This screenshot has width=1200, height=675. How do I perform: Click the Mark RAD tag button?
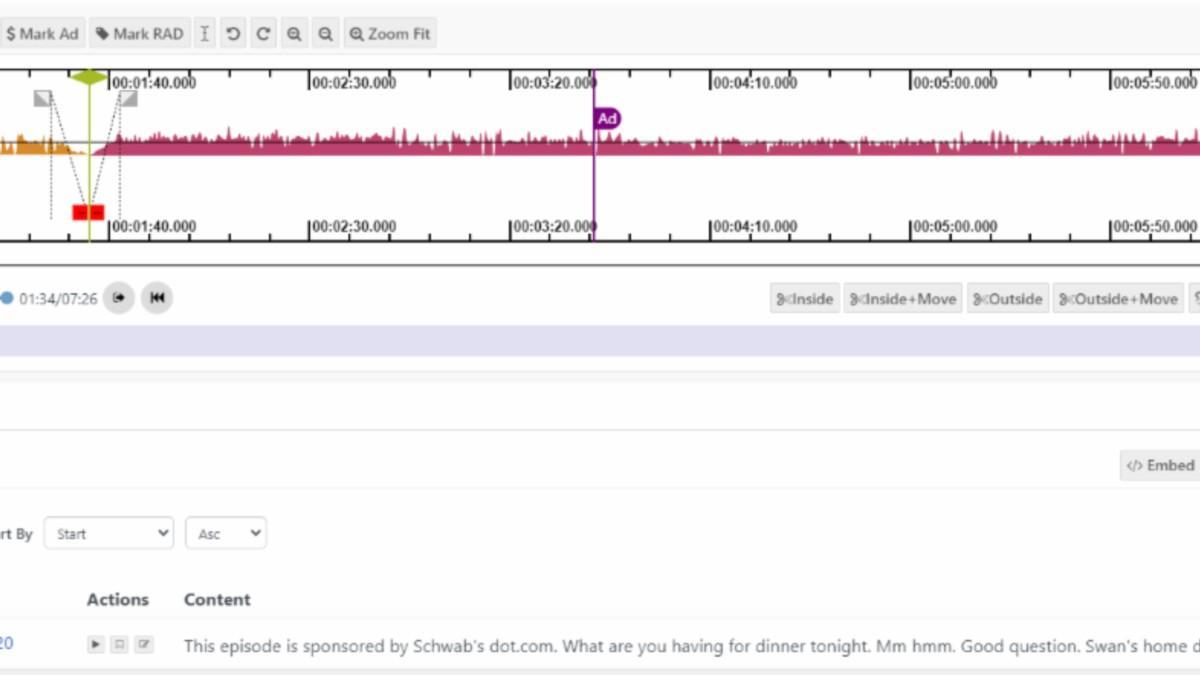(140, 33)
